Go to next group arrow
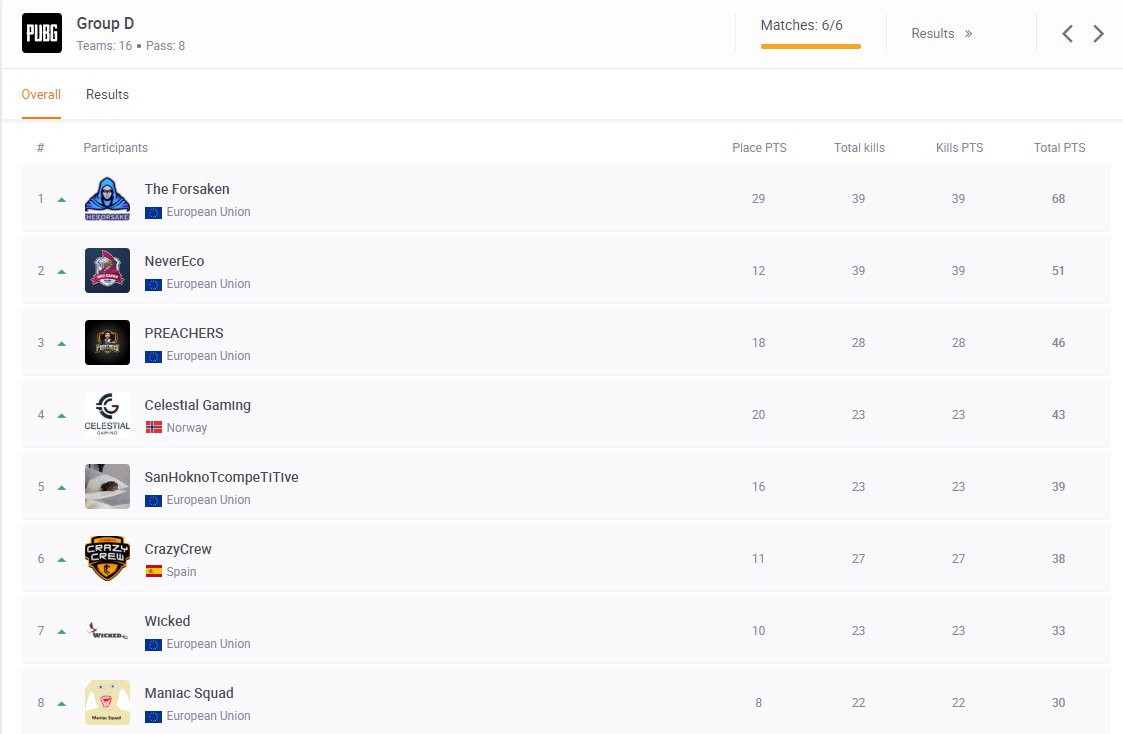The image size is (1123, 734). click(x=1098, y=34)
